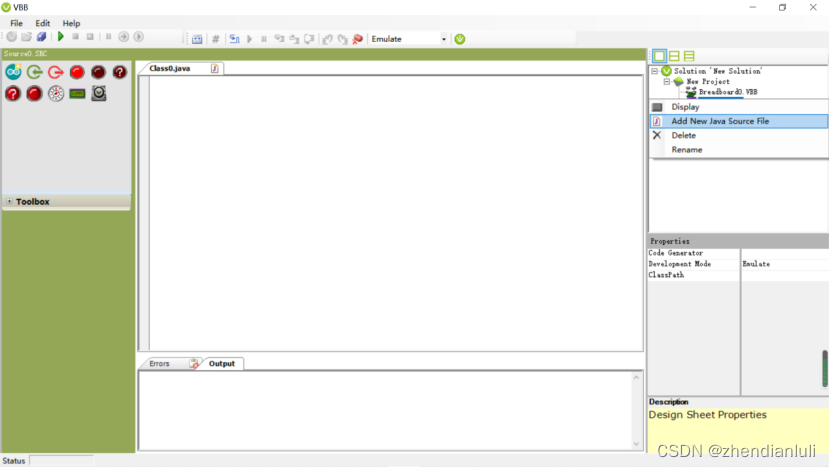Select the green LCD display component

[77, 94]
